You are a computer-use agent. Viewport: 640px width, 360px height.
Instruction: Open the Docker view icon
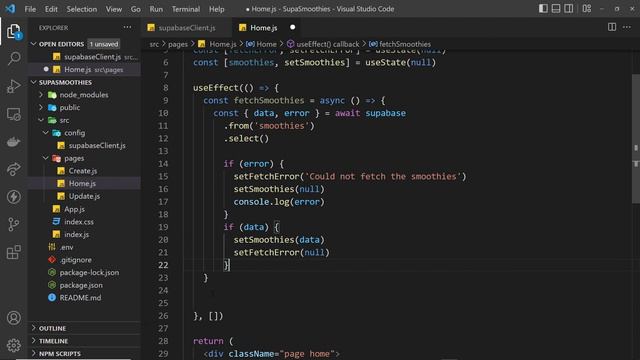13,142
